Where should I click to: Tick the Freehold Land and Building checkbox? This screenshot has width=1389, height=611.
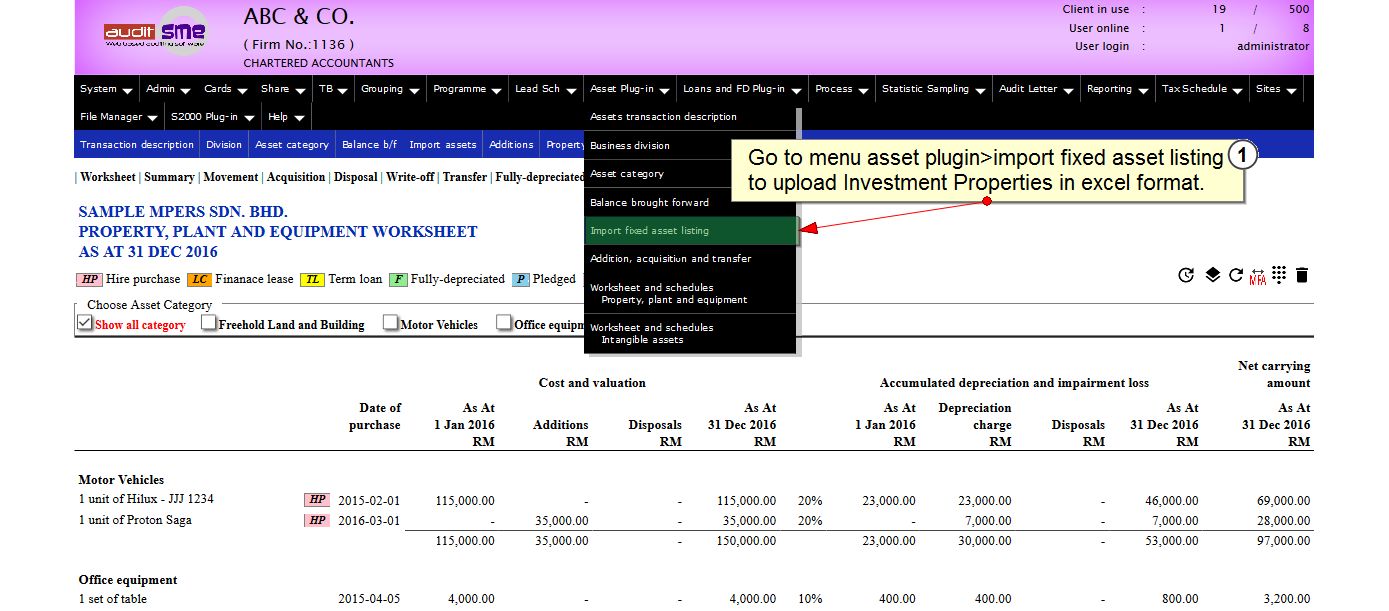click(209, 323)
